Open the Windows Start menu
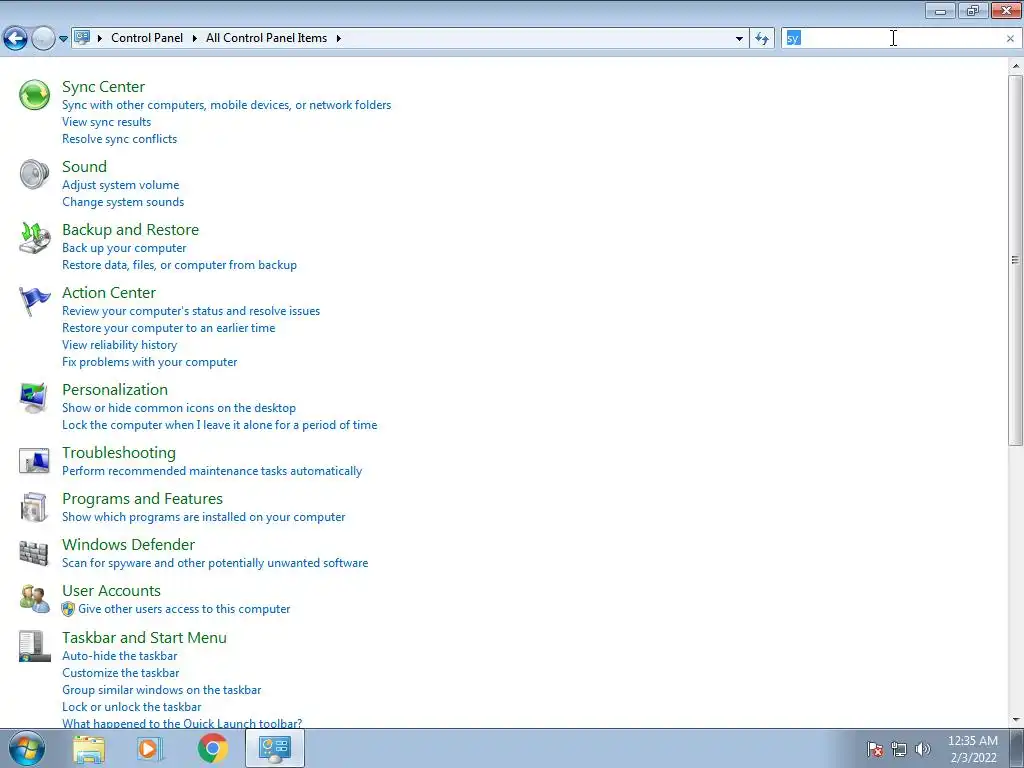The width and height of the screenshot is (1024, 768). pyautogui.click(x=26, y=748)
